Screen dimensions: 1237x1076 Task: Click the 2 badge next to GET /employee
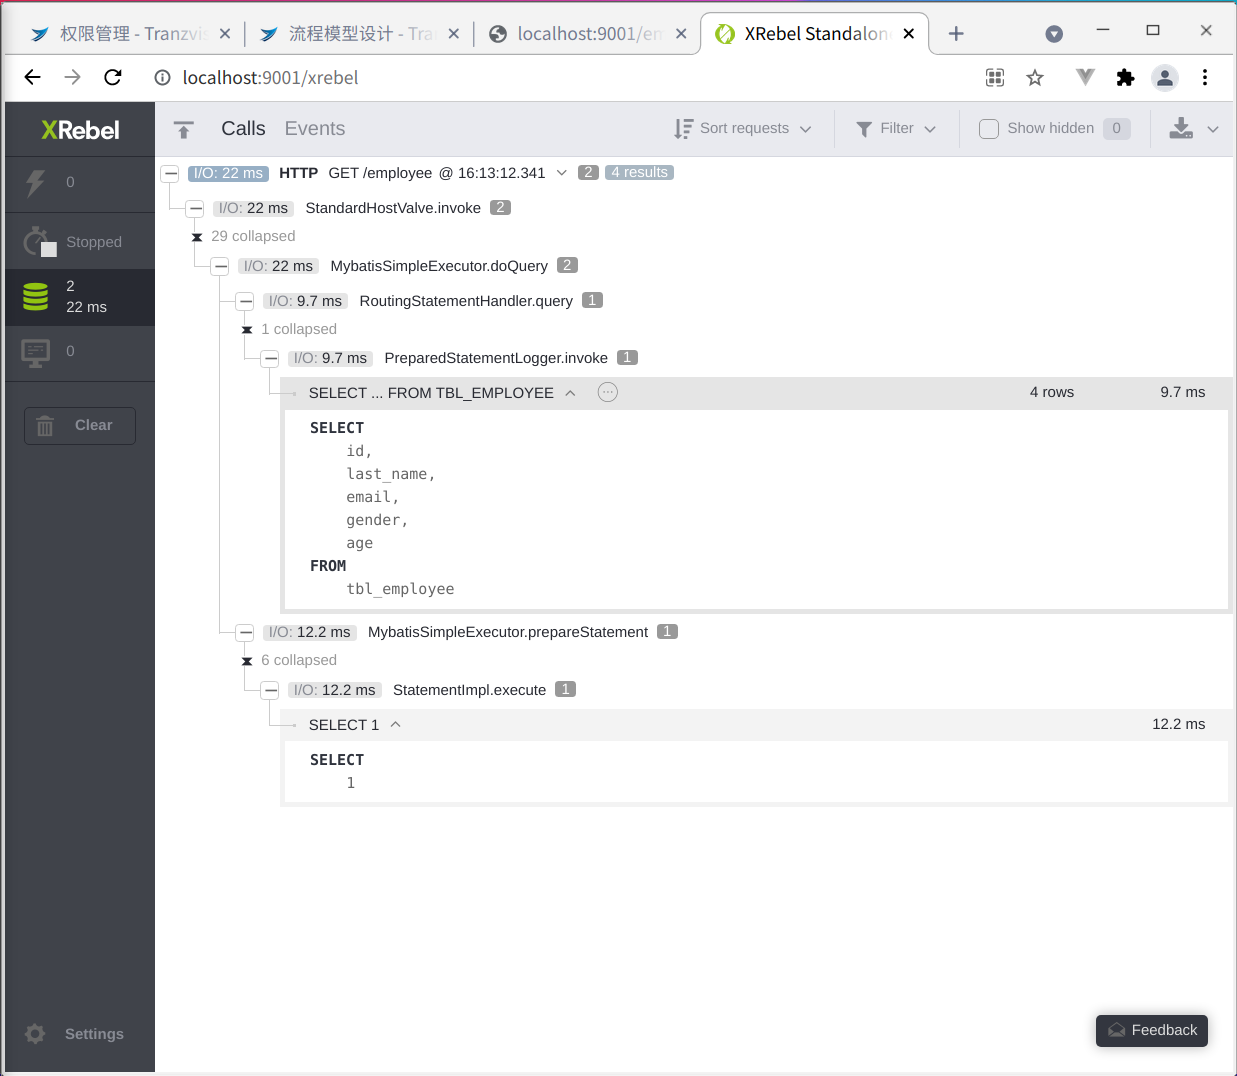tap(589, 172)
